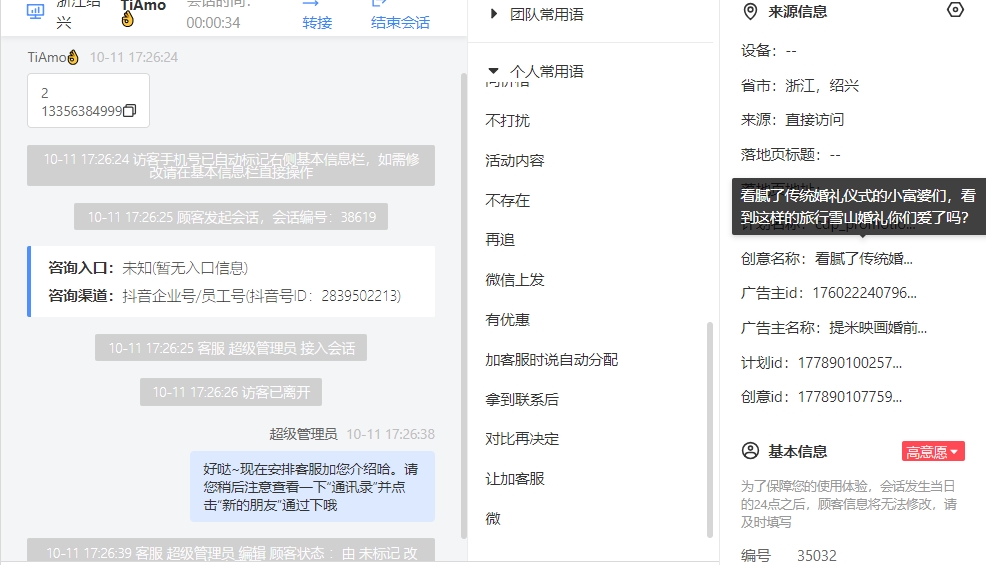
Task: Click the chat history scrollbar
Action: pos(464,306)
